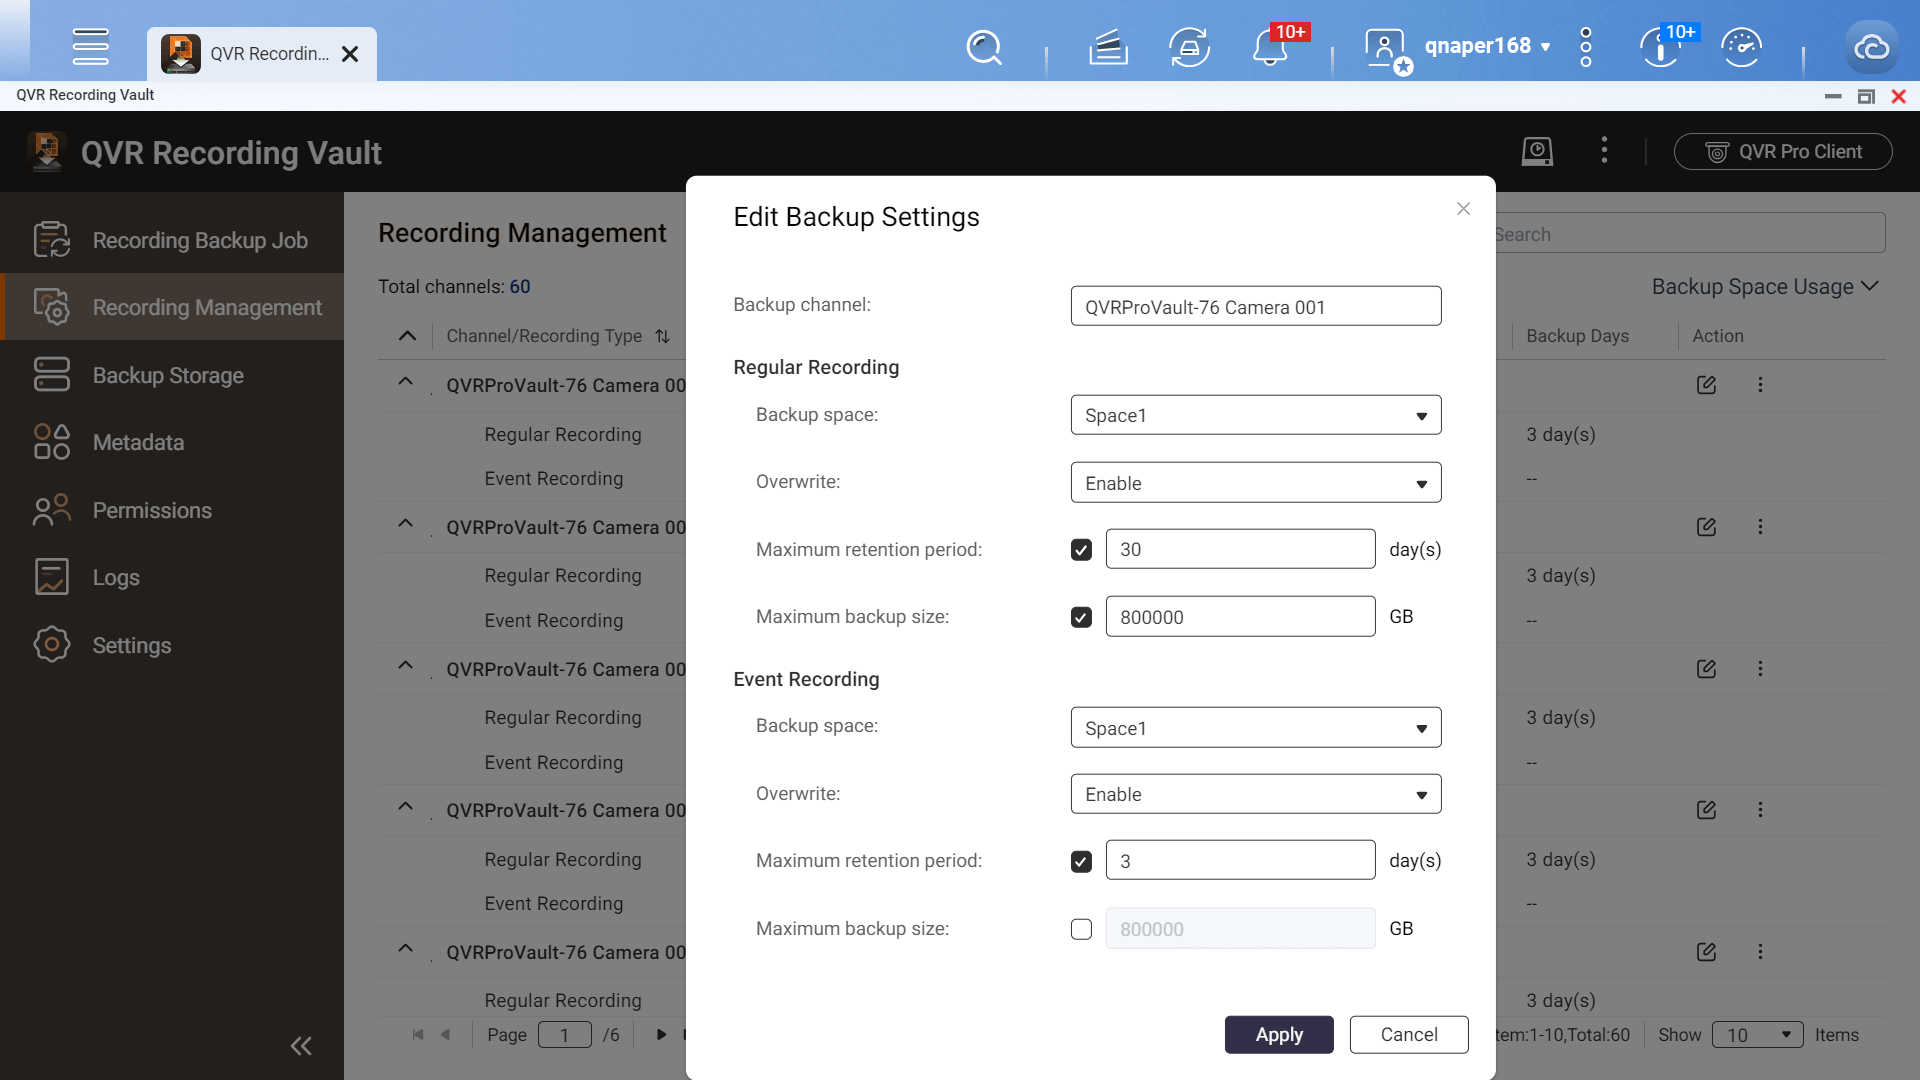Open the QTS main hamburger menu

(90, 47)
